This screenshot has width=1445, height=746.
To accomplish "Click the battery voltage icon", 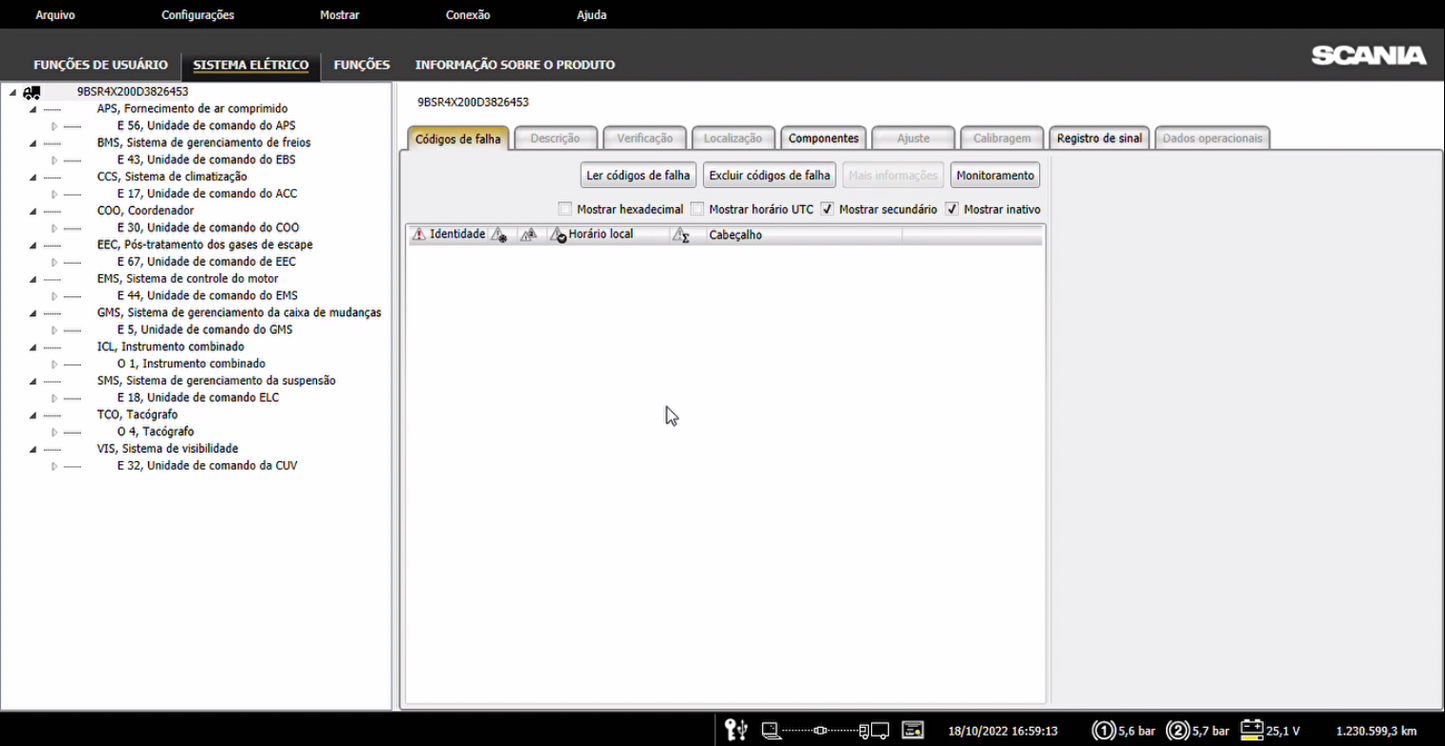I will tap(1252, 730).
